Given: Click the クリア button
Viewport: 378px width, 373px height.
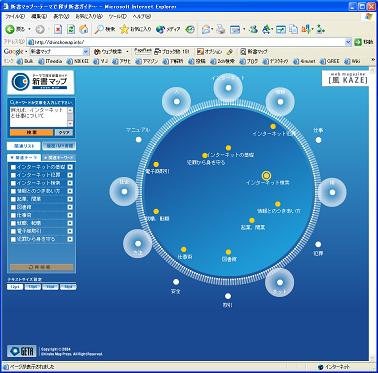Looking at the screenshot, I should tap(64, 133).
